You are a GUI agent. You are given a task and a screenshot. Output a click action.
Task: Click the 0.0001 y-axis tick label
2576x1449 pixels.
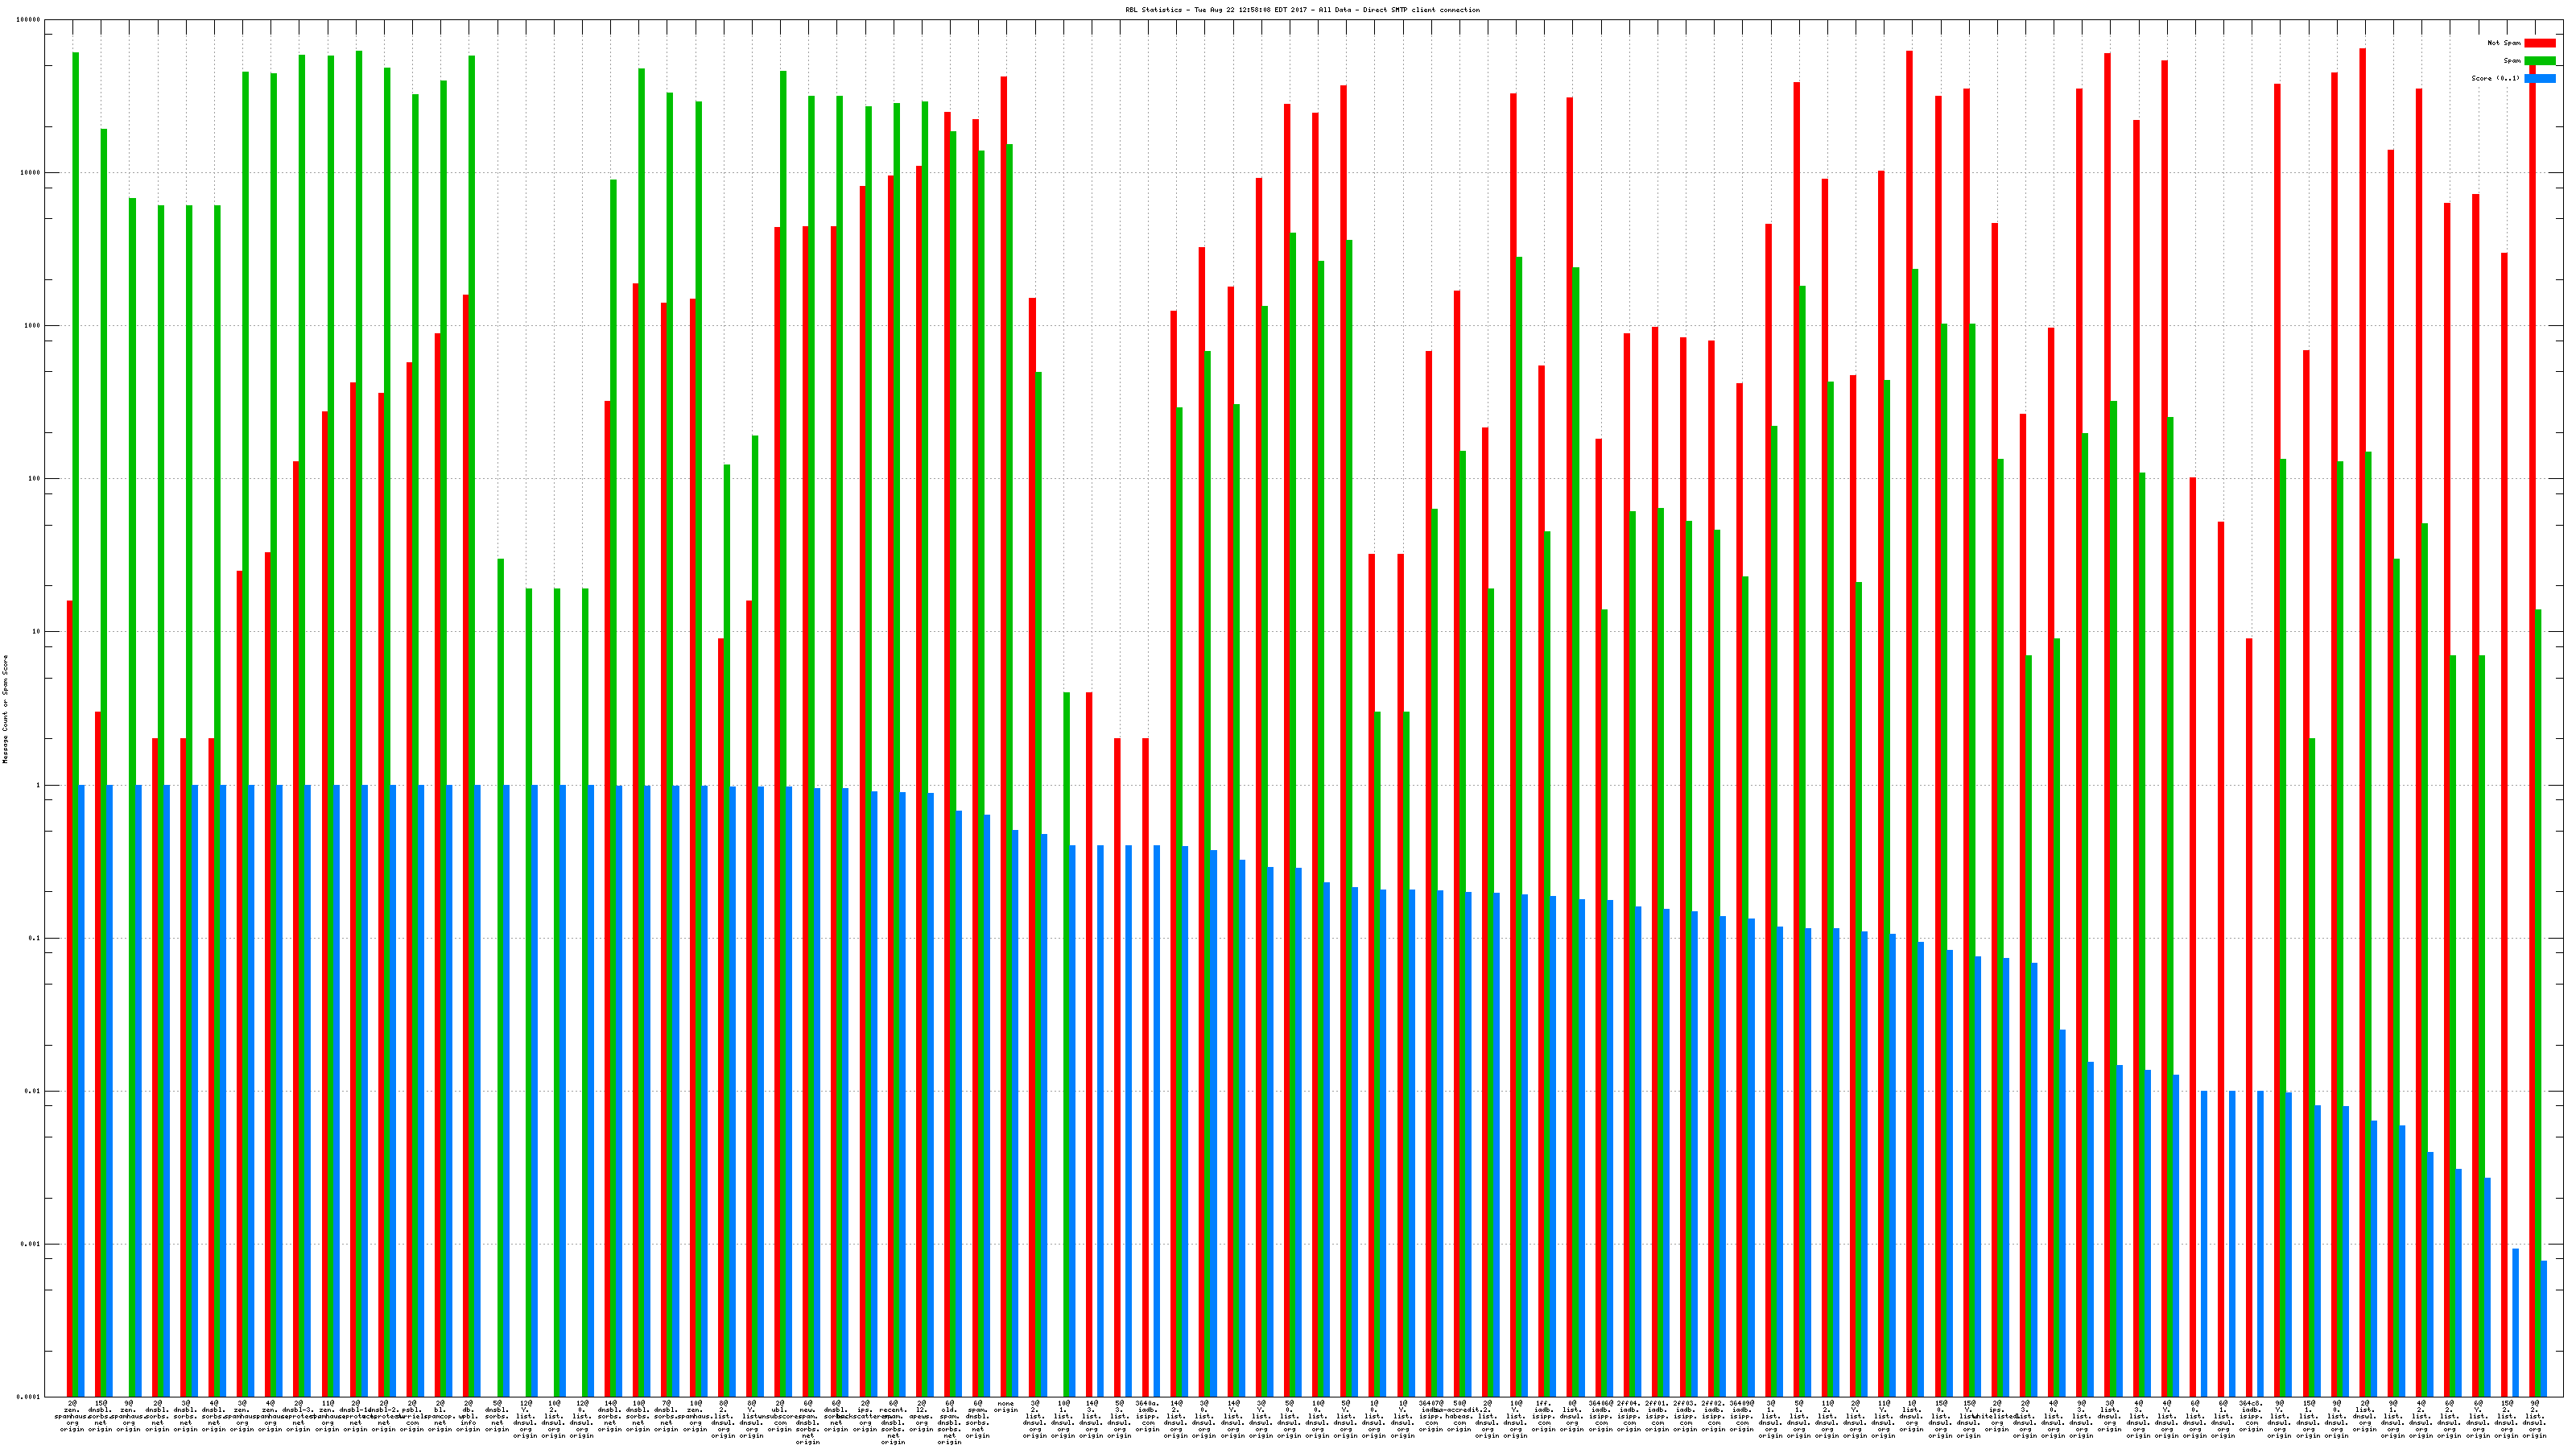pyautogui.click(x=29, y=1397)
